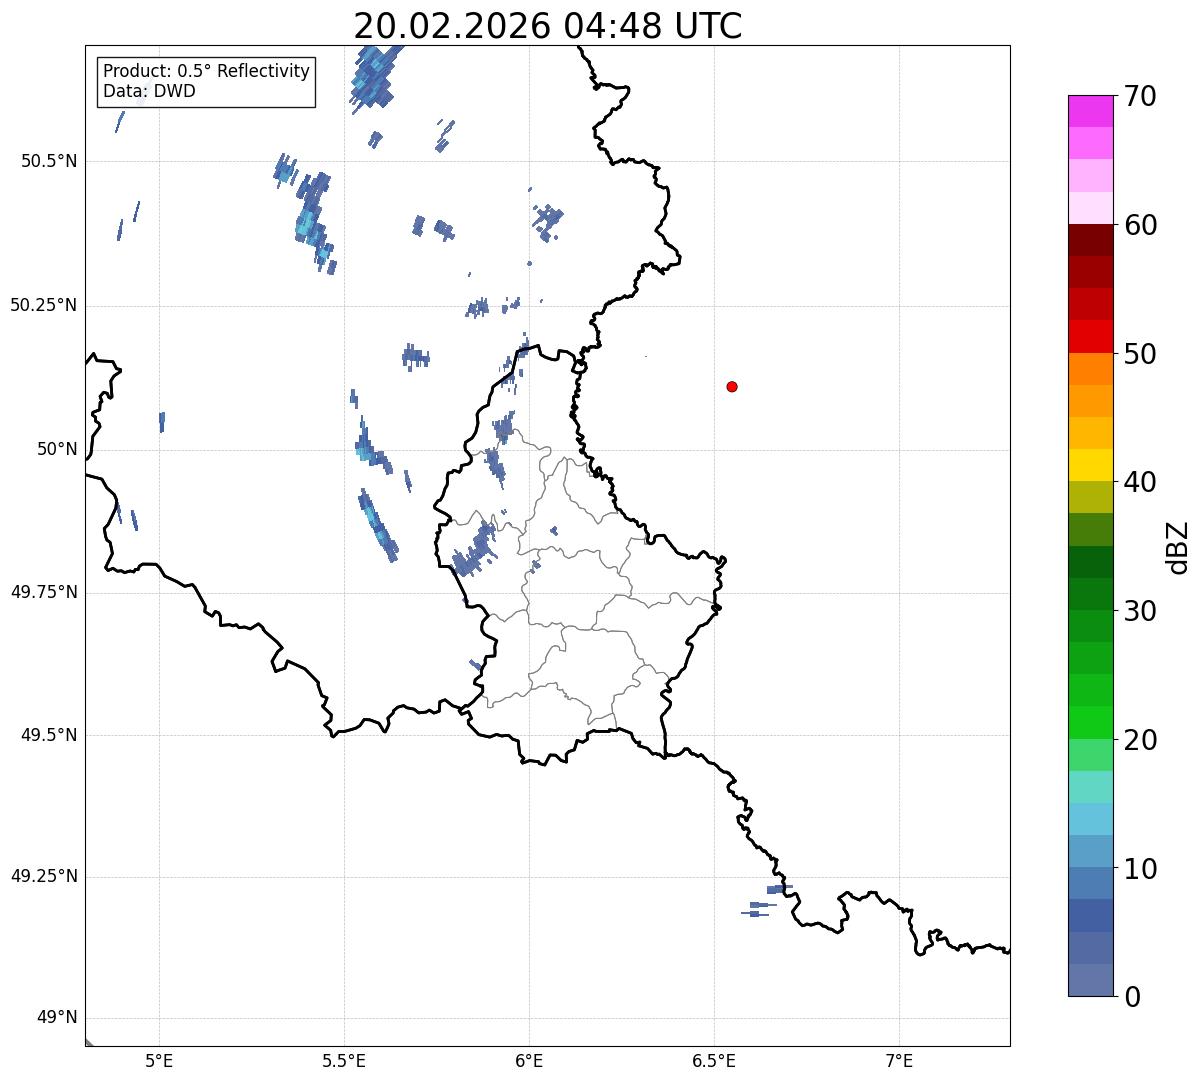Click the 50°N latitude label

tap(57, 450)
